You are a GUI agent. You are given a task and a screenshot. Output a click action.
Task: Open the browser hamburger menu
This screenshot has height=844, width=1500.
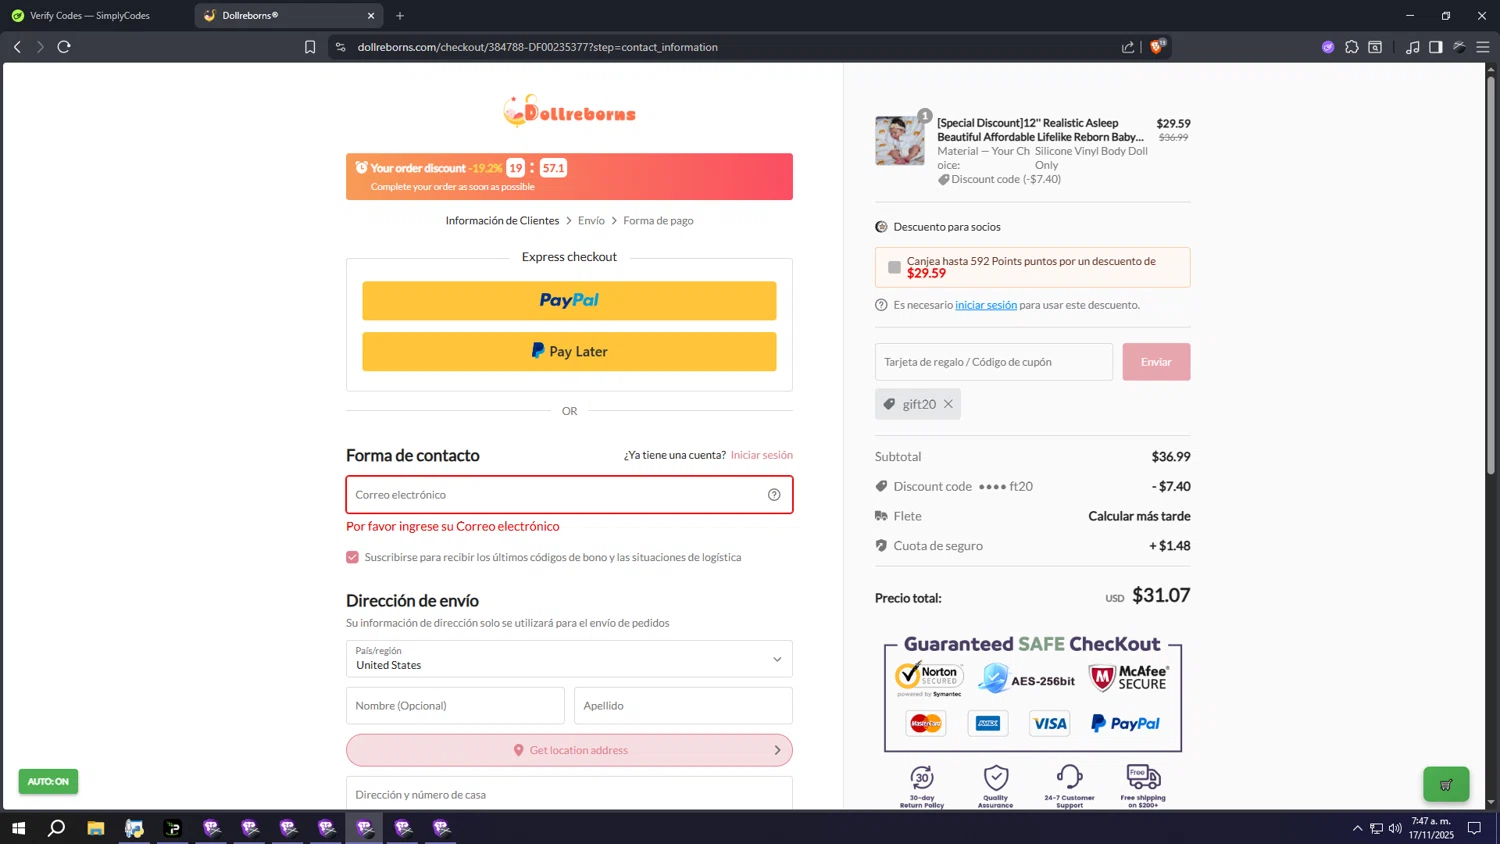click(1483, 47)
